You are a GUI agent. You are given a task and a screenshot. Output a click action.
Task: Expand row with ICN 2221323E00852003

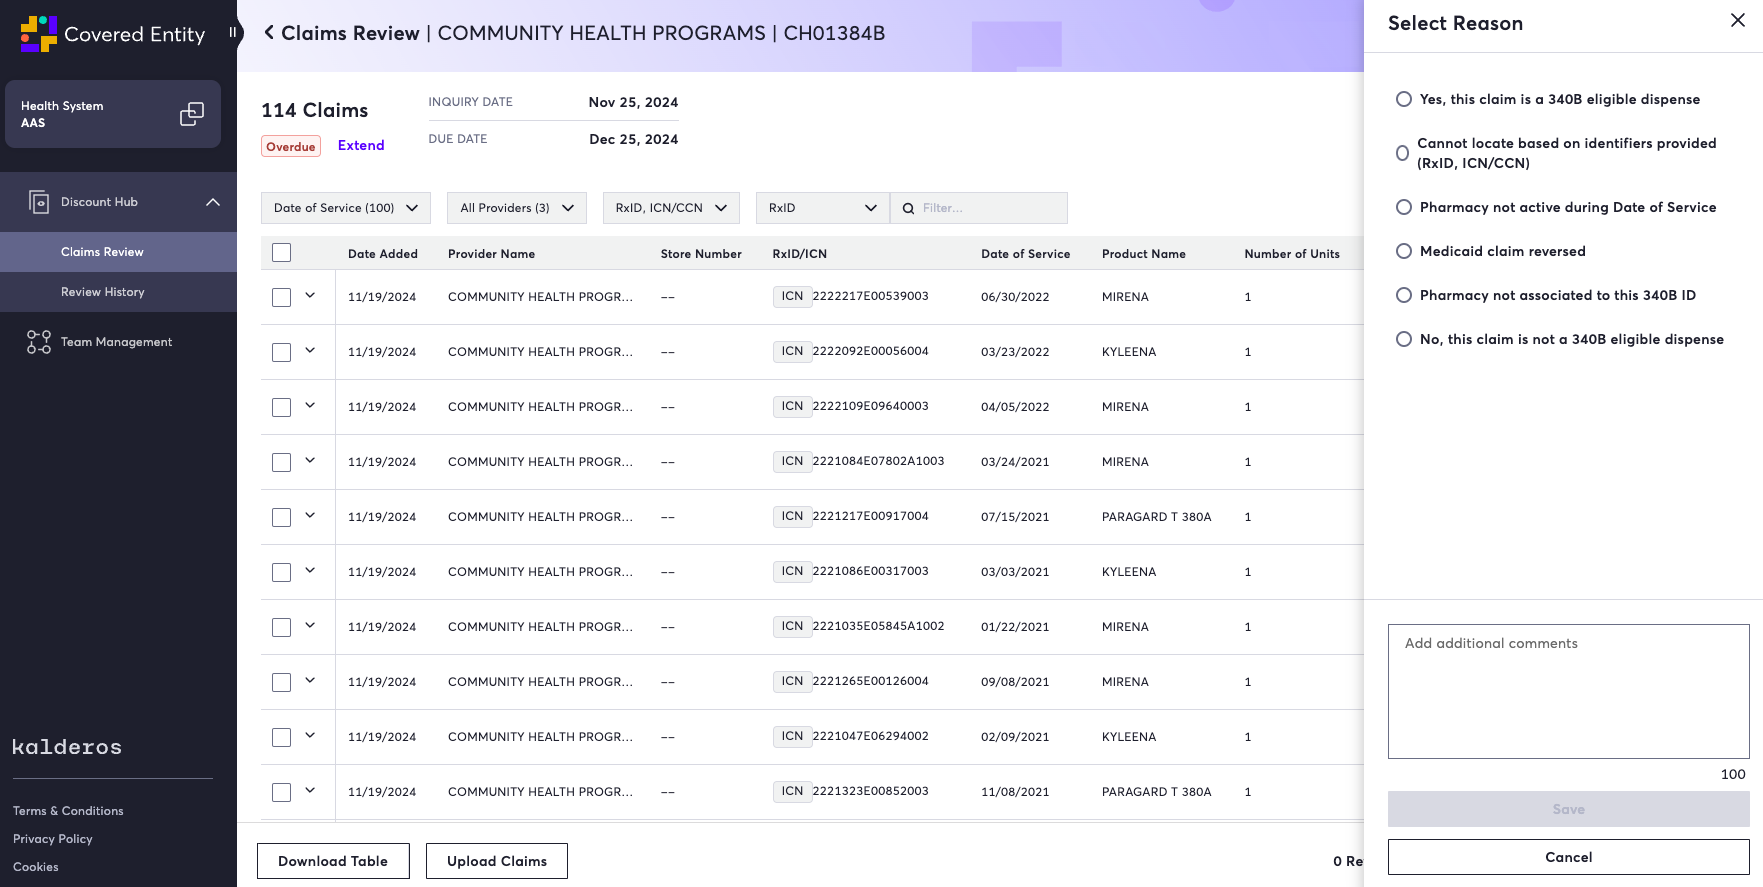pos(310,790)
